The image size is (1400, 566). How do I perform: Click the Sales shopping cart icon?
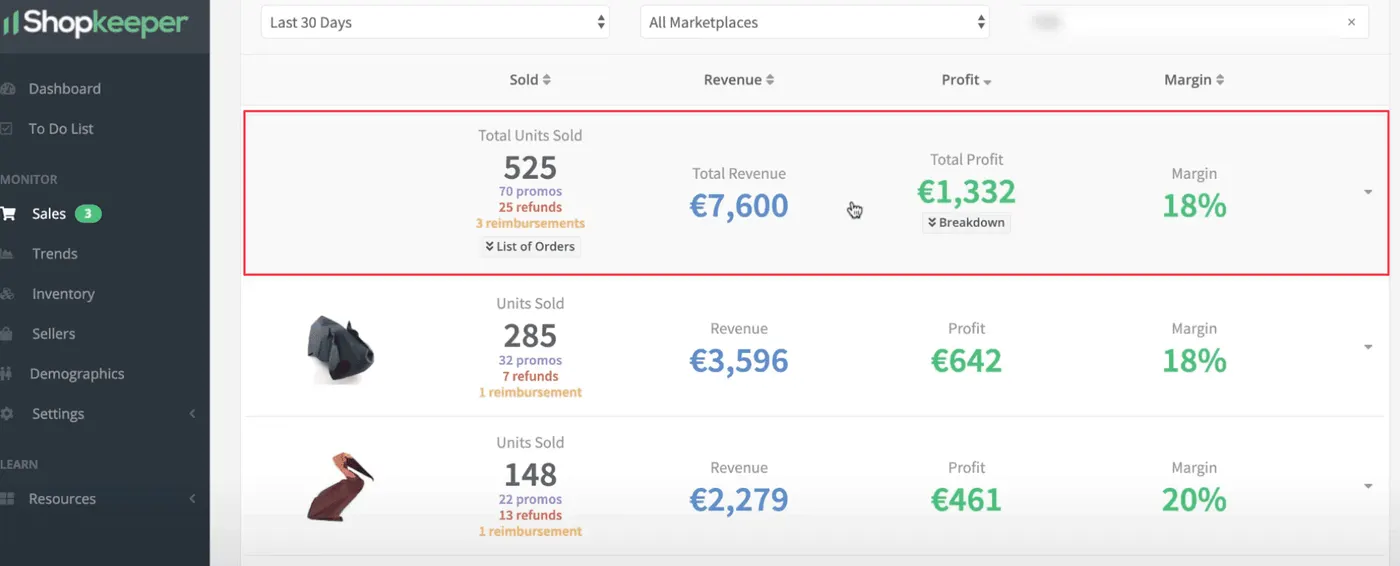[8, 214]
